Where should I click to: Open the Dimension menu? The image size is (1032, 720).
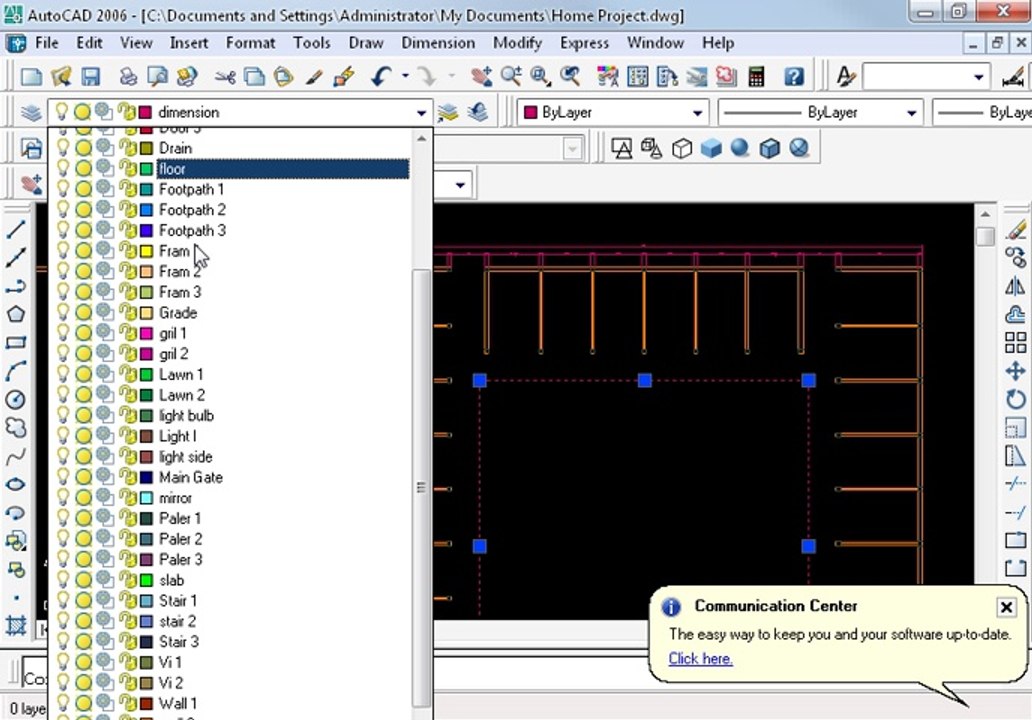438,43
